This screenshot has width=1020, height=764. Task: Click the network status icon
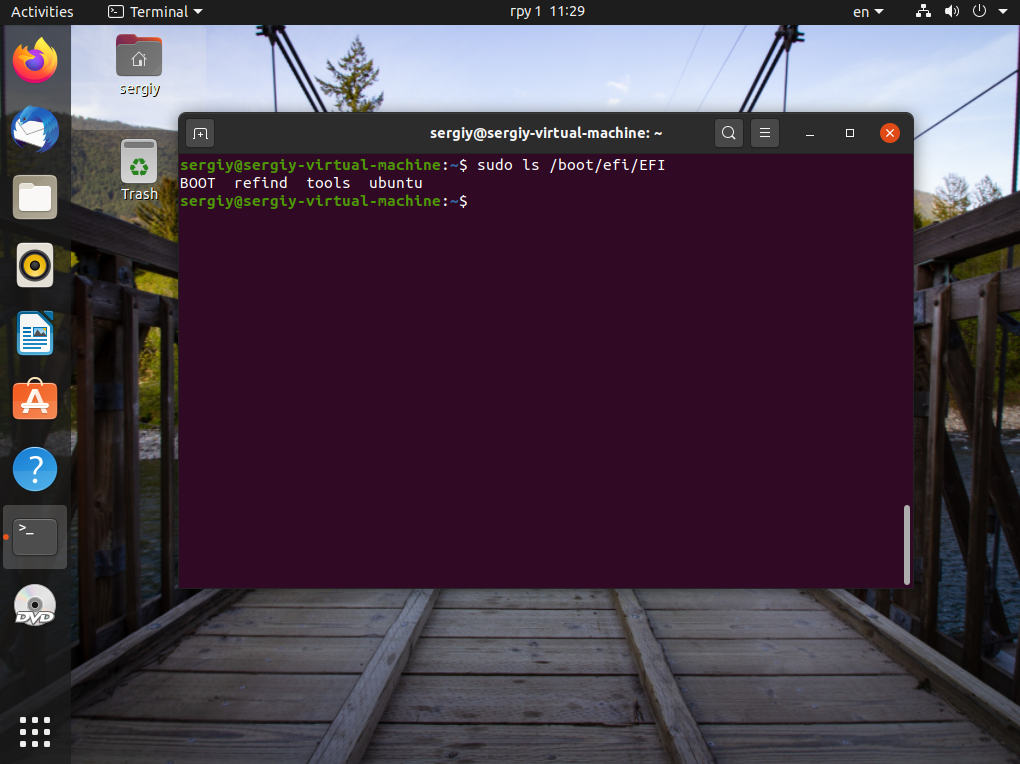pyautogui.click(x=923, y=11)
